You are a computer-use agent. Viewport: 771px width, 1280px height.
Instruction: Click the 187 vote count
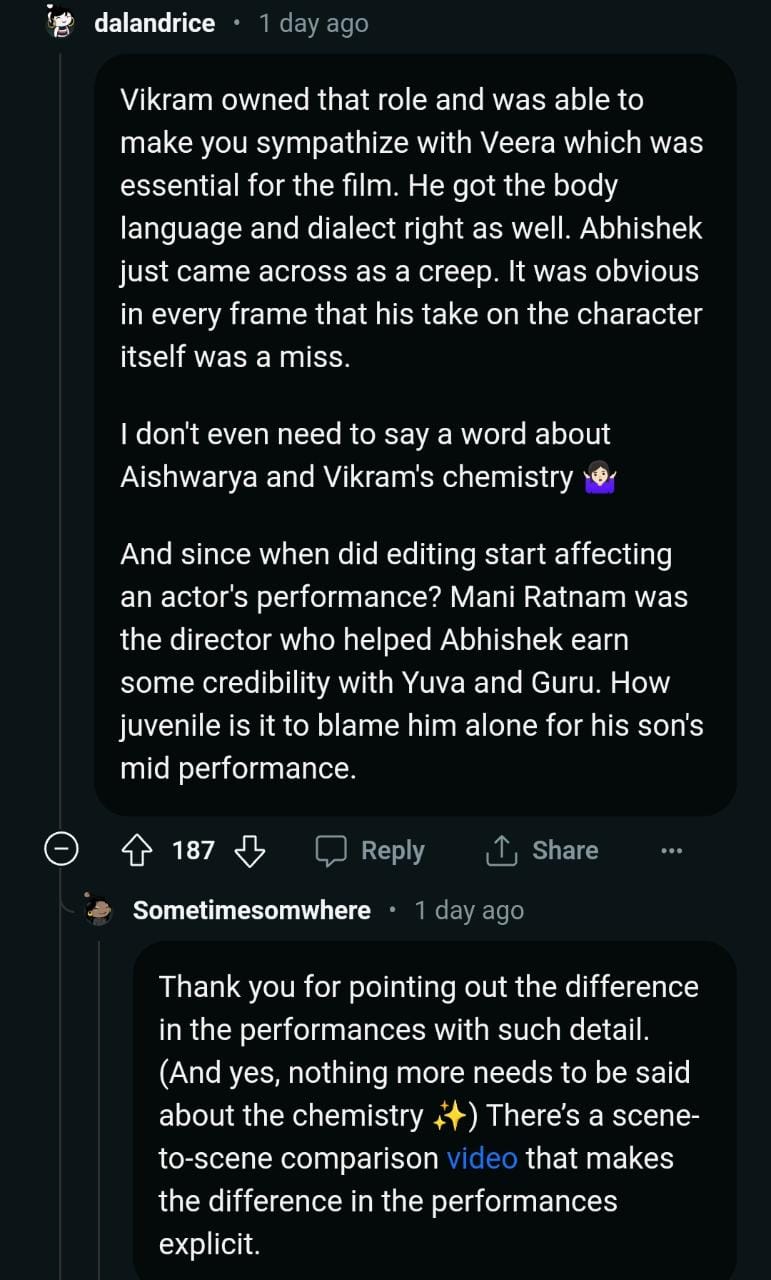193,851
